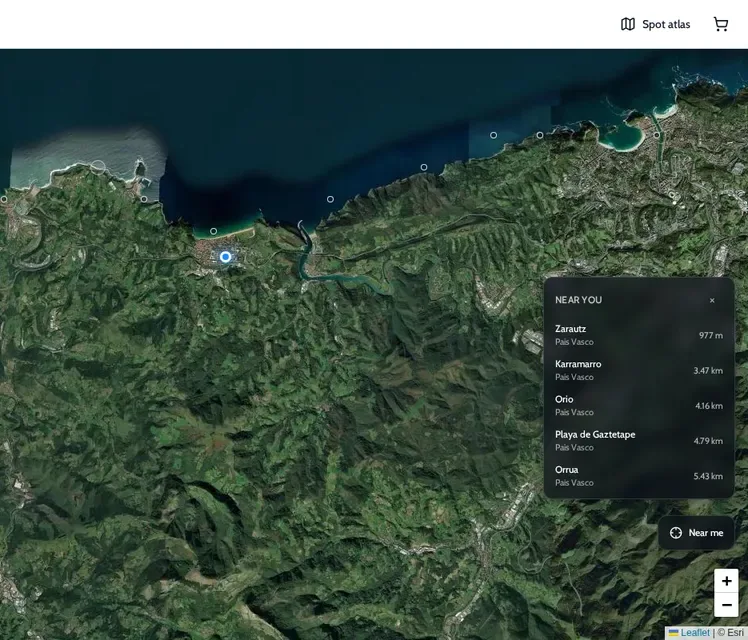Click the large ring marker on western headland
748x640 pixels.
click(x=98, y=167)
